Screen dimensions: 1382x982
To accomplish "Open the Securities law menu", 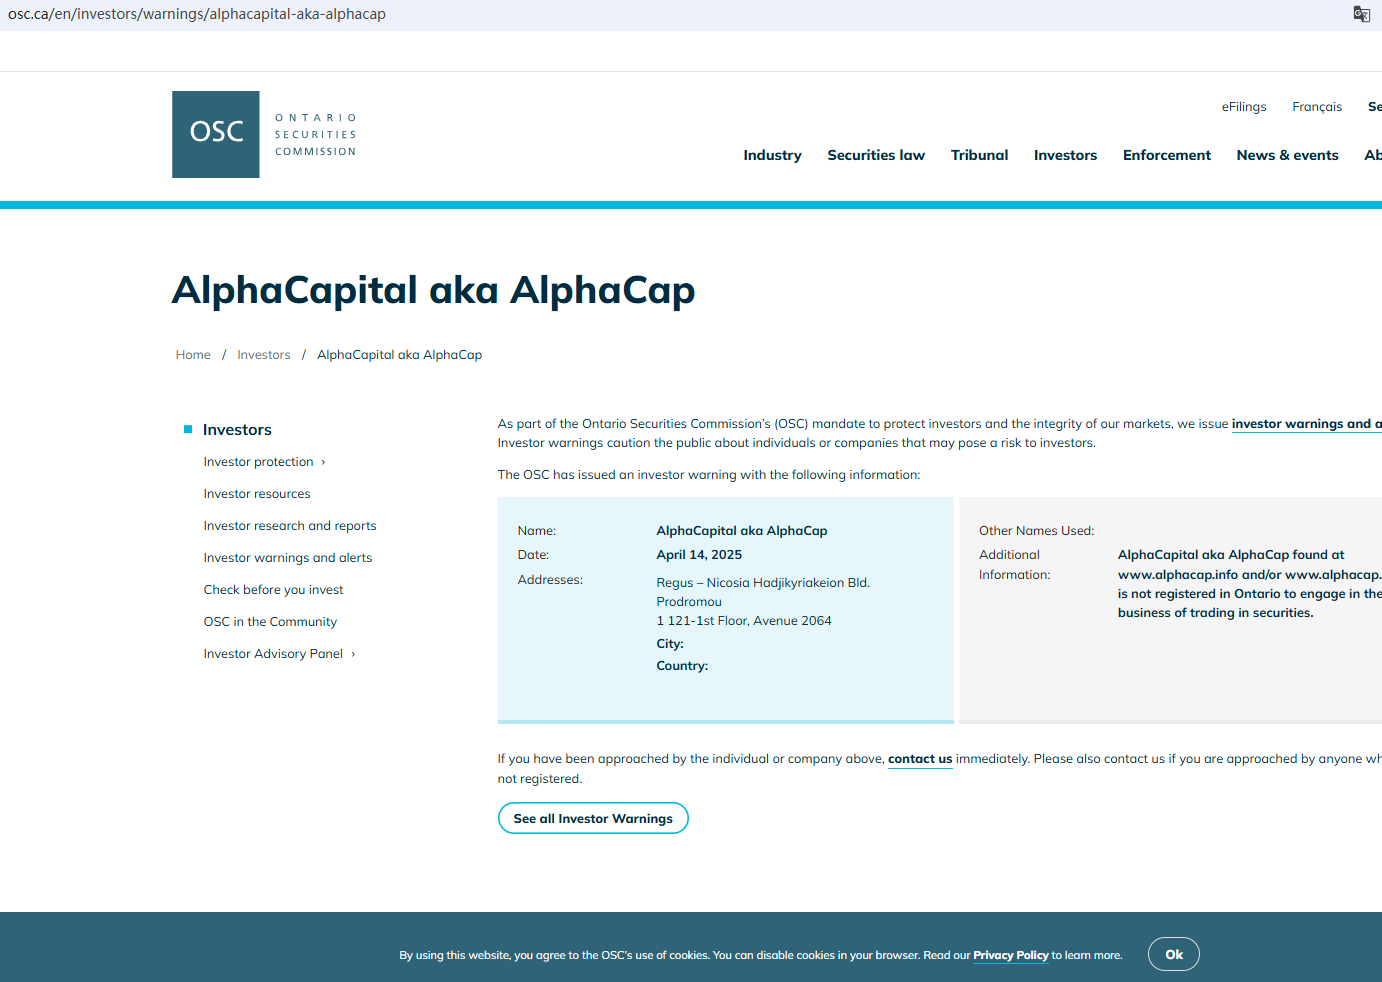I will (876, 155).
